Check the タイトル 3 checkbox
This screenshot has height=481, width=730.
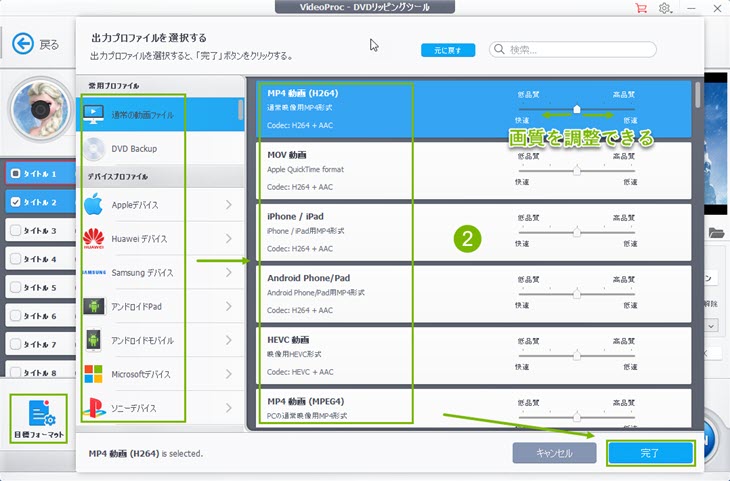(x=15, y=230)
